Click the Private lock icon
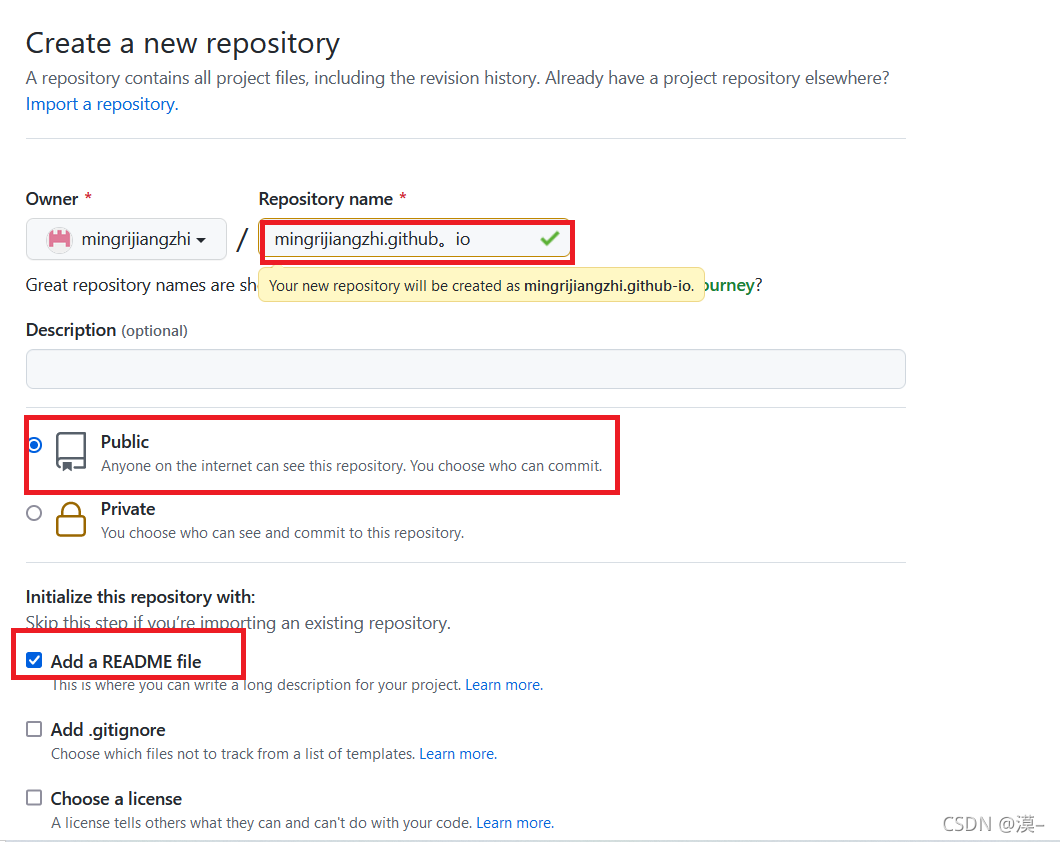This screenshot has width=1060, height=842. pyautogui.click(x=71, y=520)
